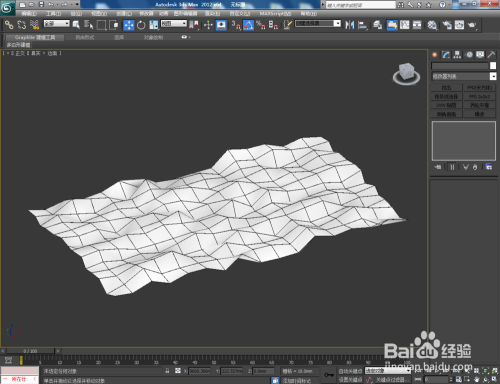Image resolution: width=500 pixels, height=384 pixels.
Task: Toggle the Spinner Snap button
Action: click(x=273, y=25)
